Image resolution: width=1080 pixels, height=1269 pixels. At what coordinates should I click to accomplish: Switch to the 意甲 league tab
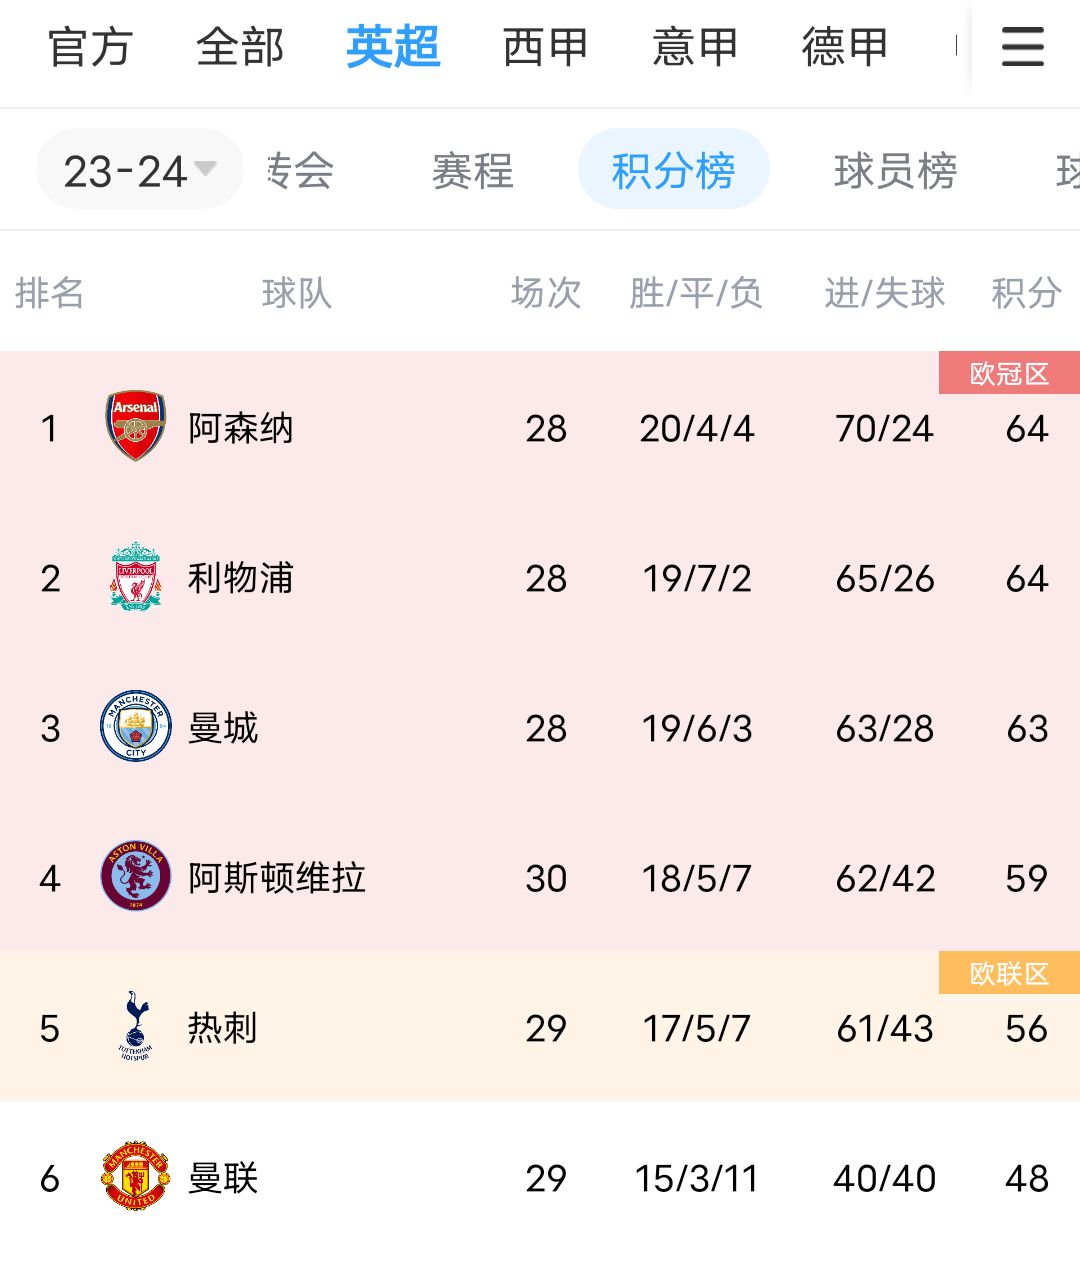coord(694,47)
